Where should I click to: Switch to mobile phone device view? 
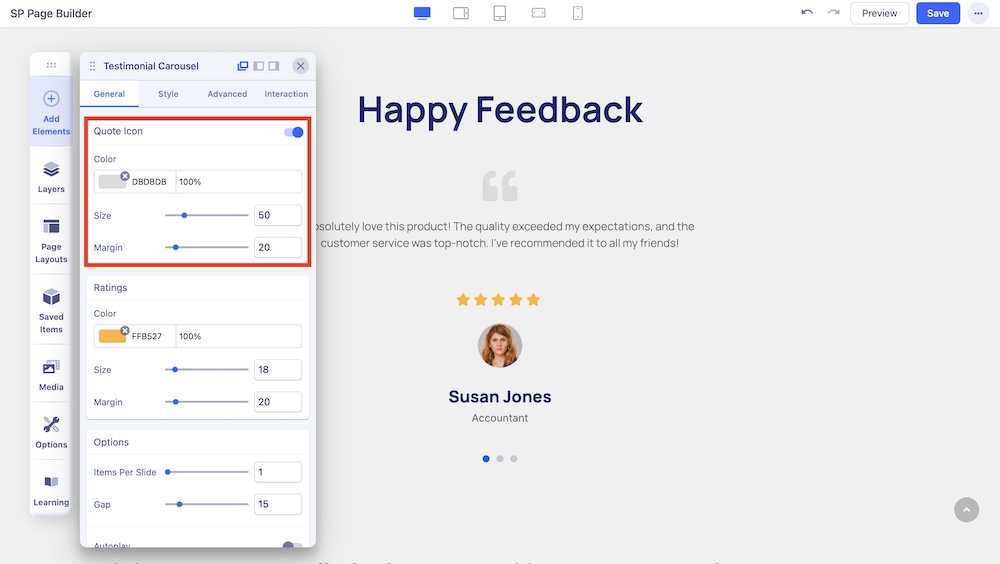tap(578, 13)
